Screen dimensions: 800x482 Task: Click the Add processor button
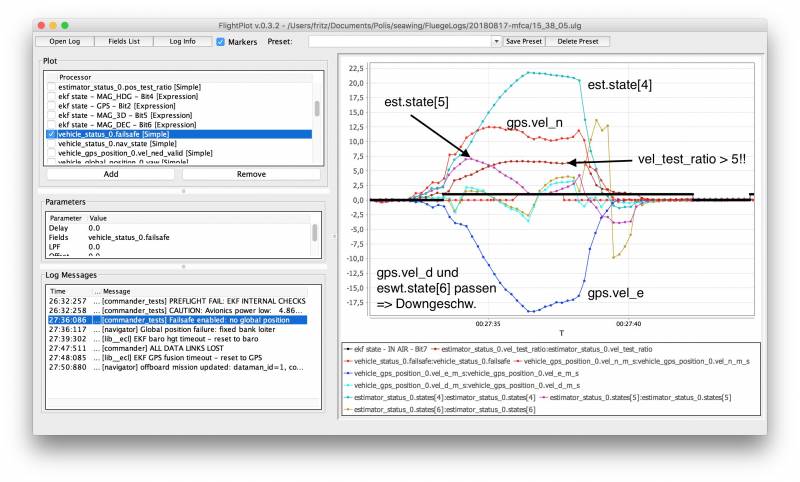pyautogui.click(x=111, y=173)
